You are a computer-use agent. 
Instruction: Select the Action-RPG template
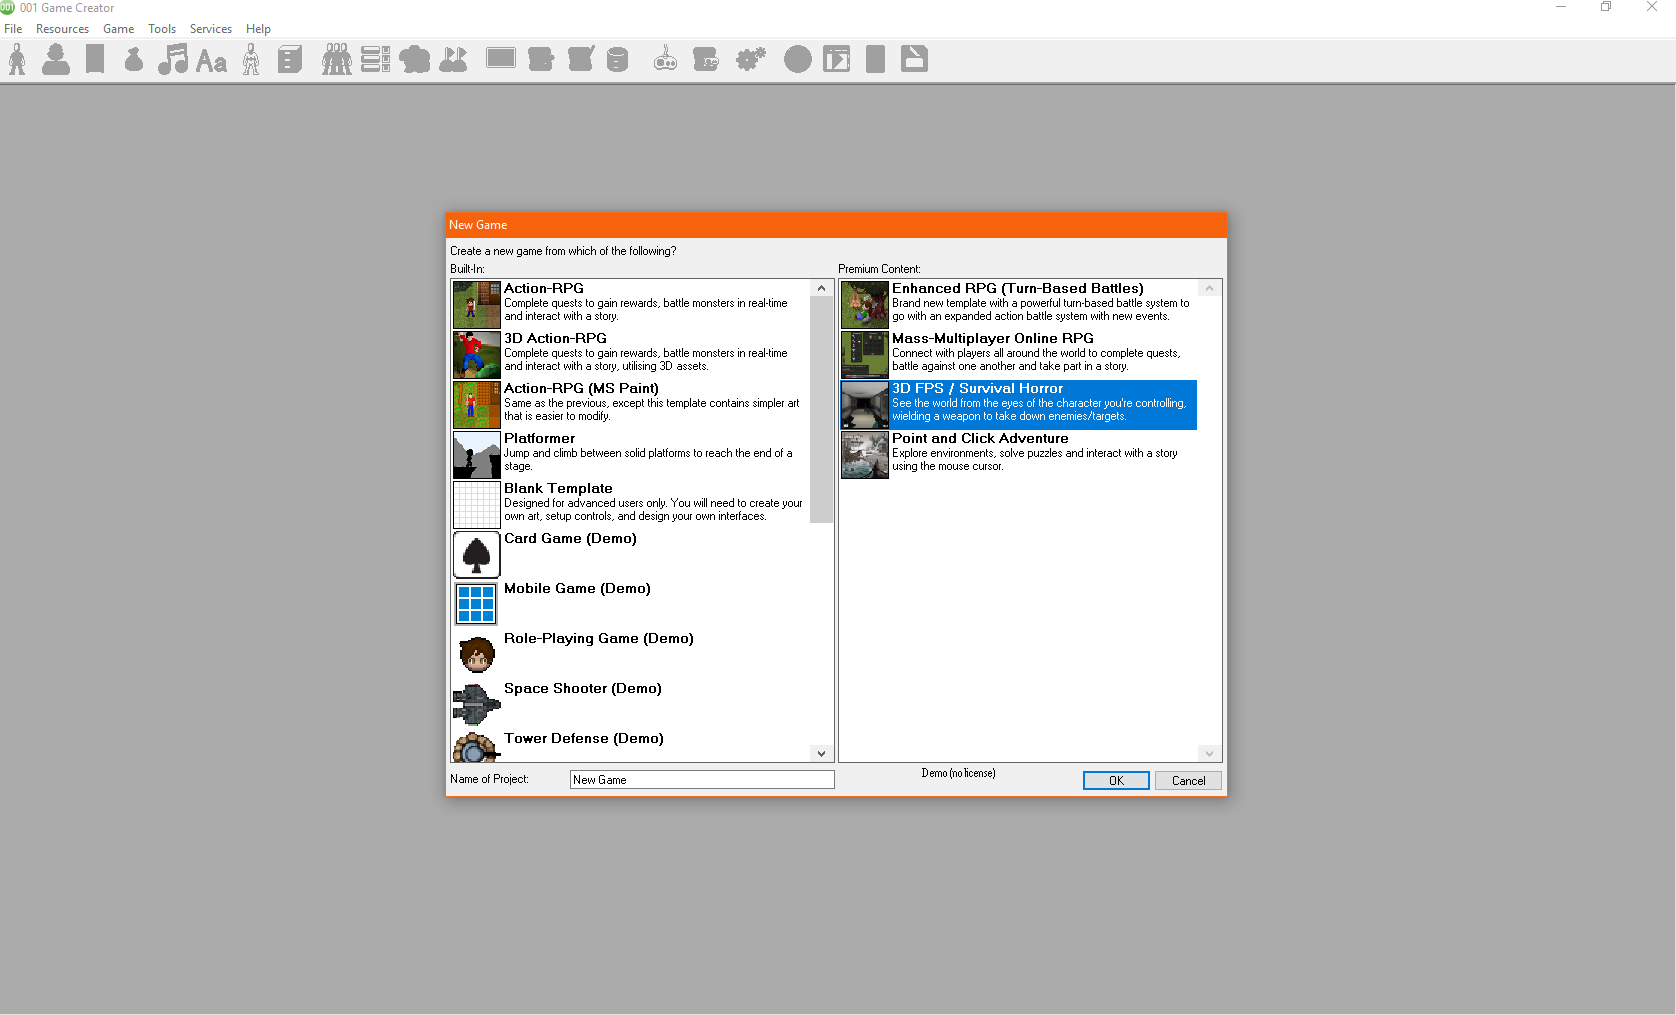pos(630,304)
